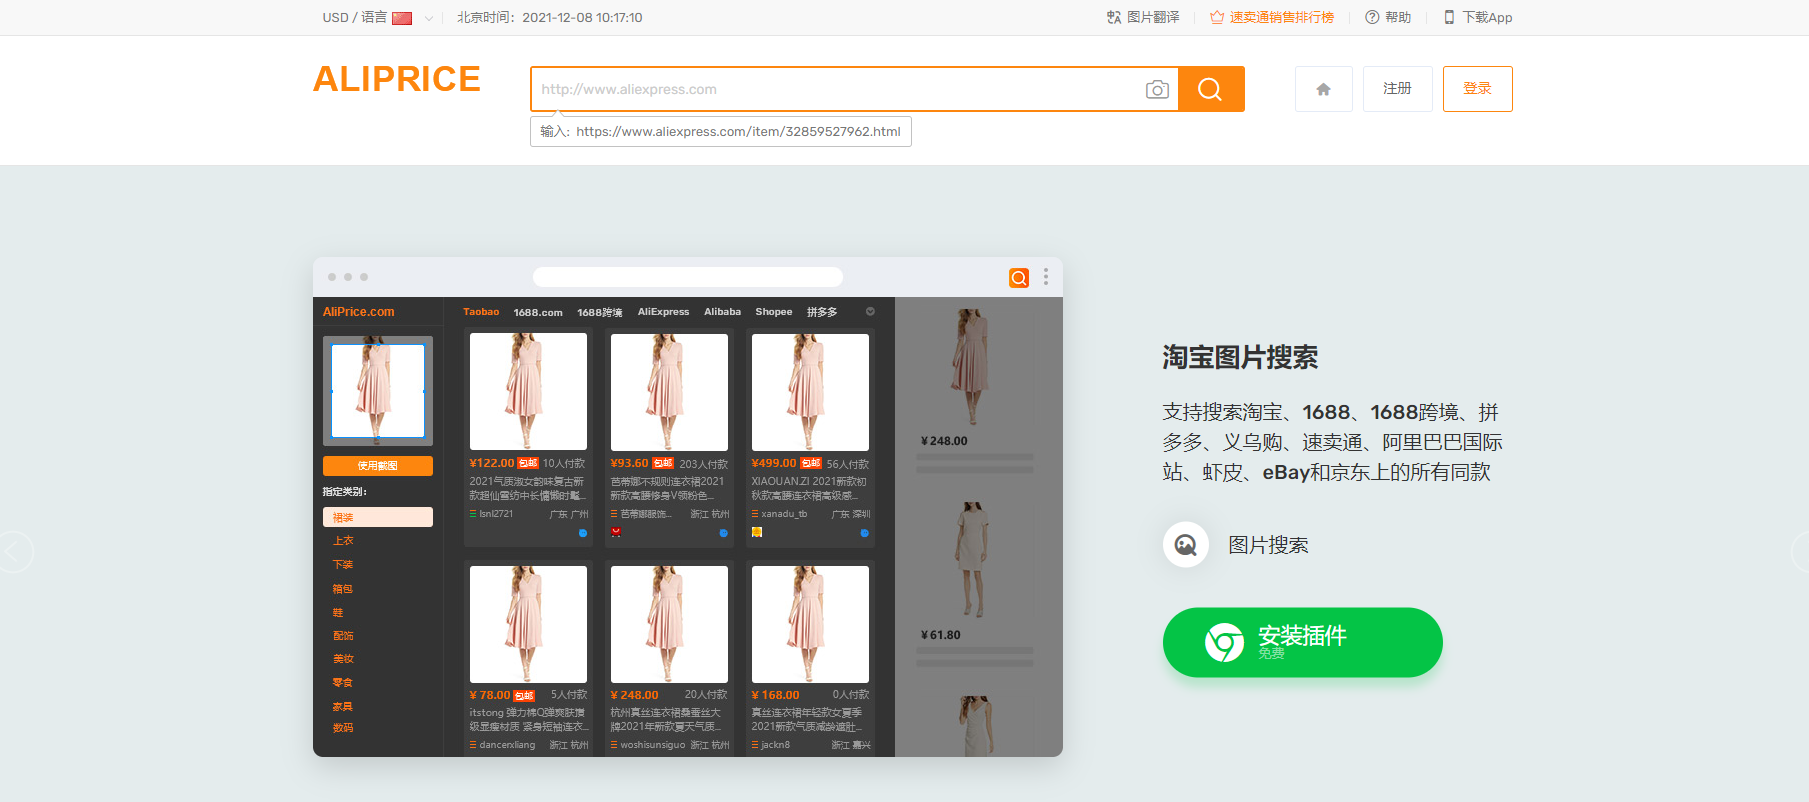Click the help question-mark icon
Image resolution: width=1809 pixels, height=802 pixels.
click(x=1372, y=17)
